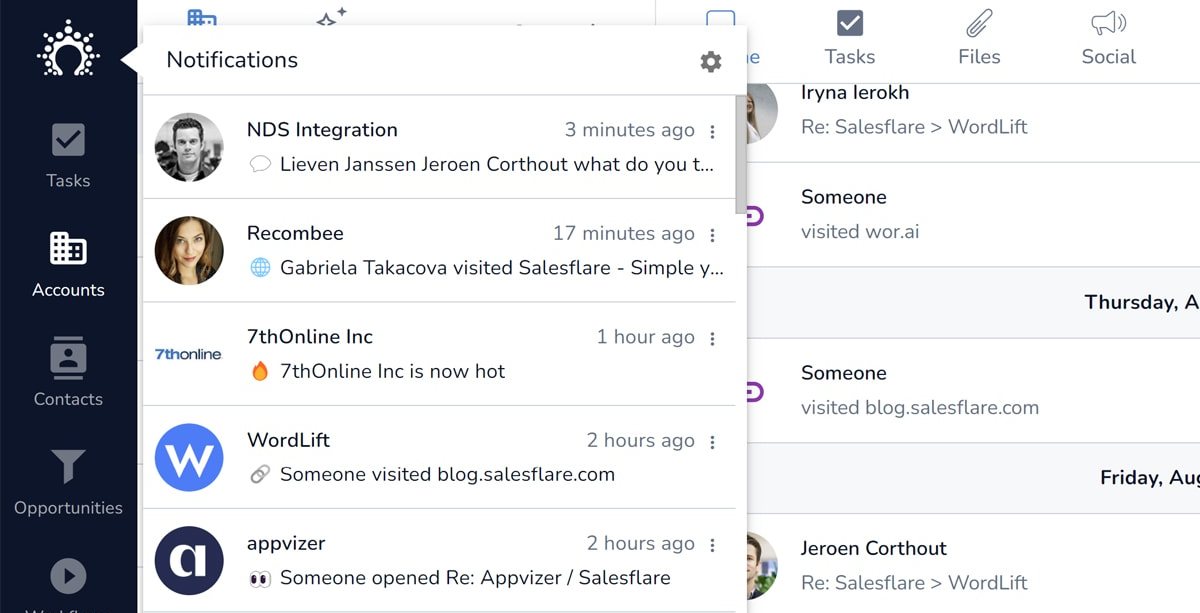
Task: Open Tasks in the sidebar
Action: (x=68, y=156)
